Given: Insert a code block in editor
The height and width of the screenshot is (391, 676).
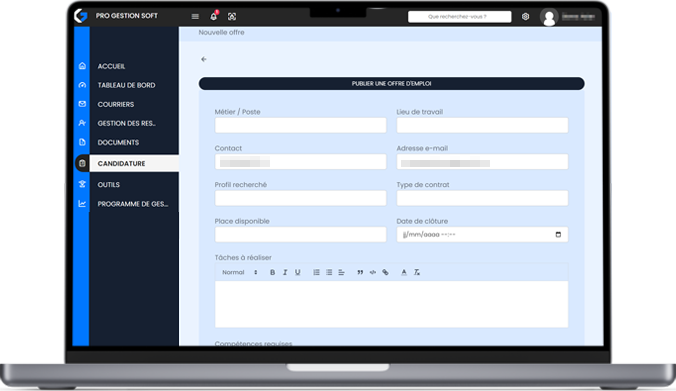Looking at the screenshot, I should coord(373,272).
